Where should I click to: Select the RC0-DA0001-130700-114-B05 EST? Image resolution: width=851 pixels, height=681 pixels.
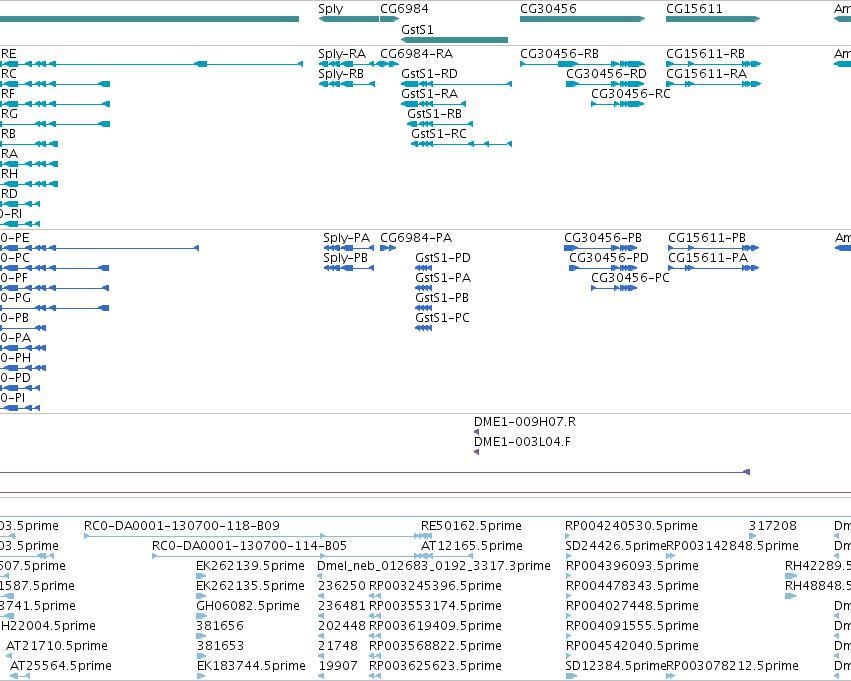coord(292,556)
